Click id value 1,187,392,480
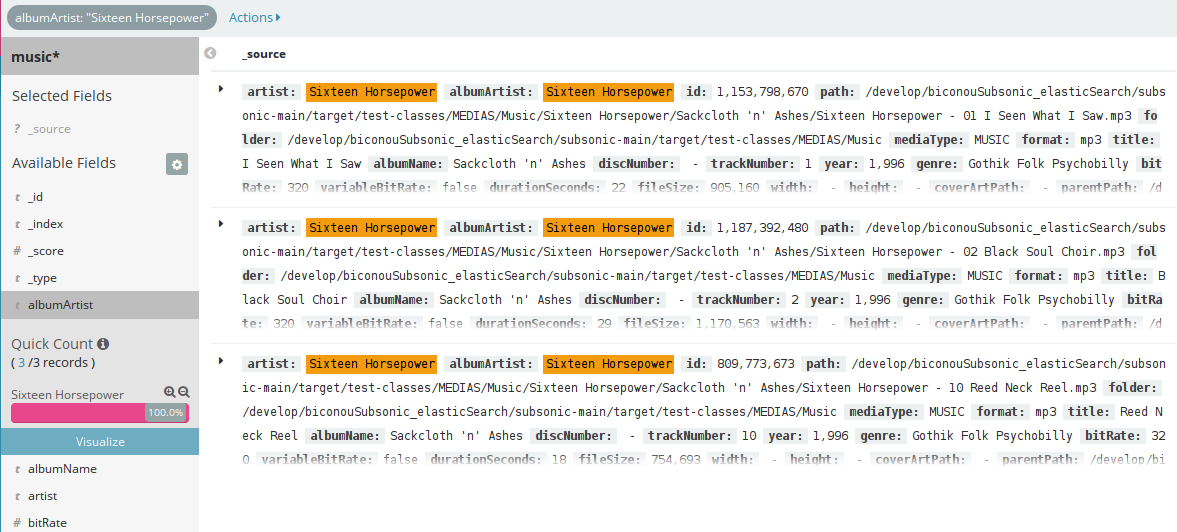 763,227
